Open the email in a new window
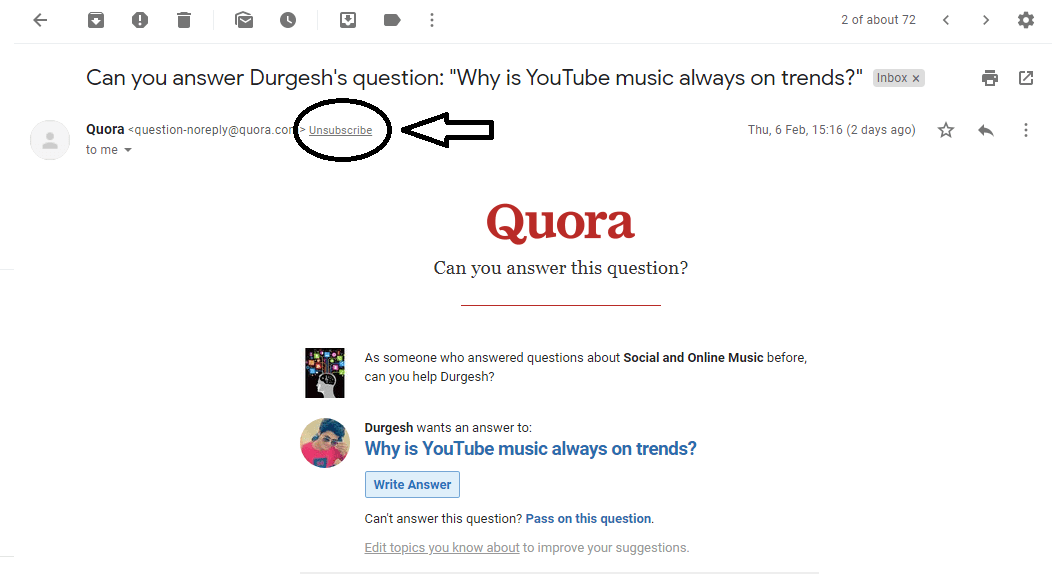 tap(1026, 77)
